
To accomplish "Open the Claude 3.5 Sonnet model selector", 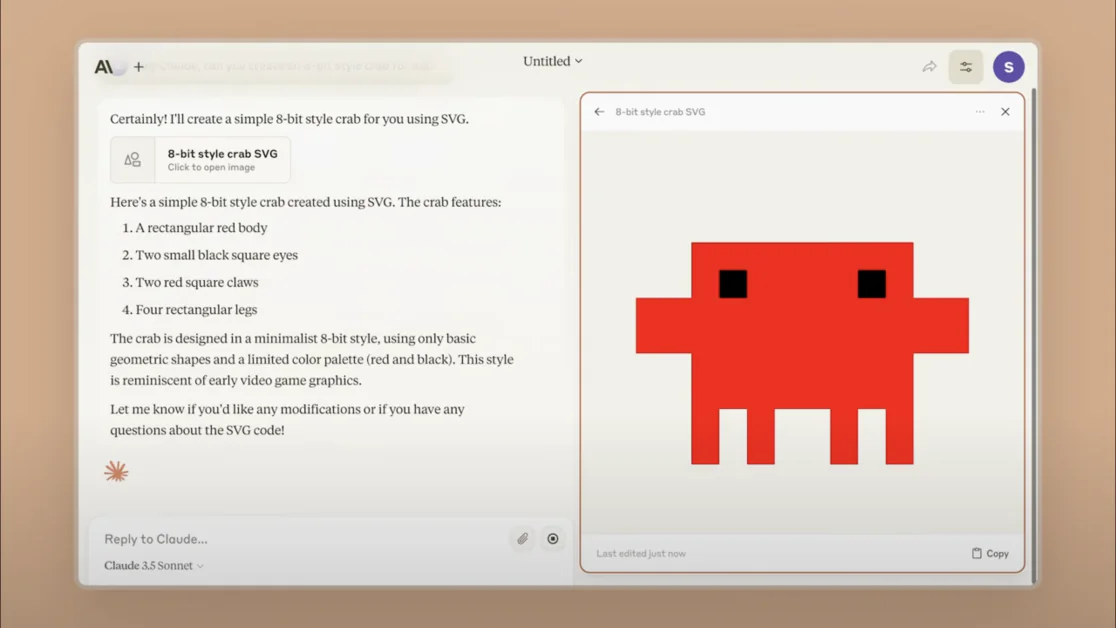I will point(154,566).
